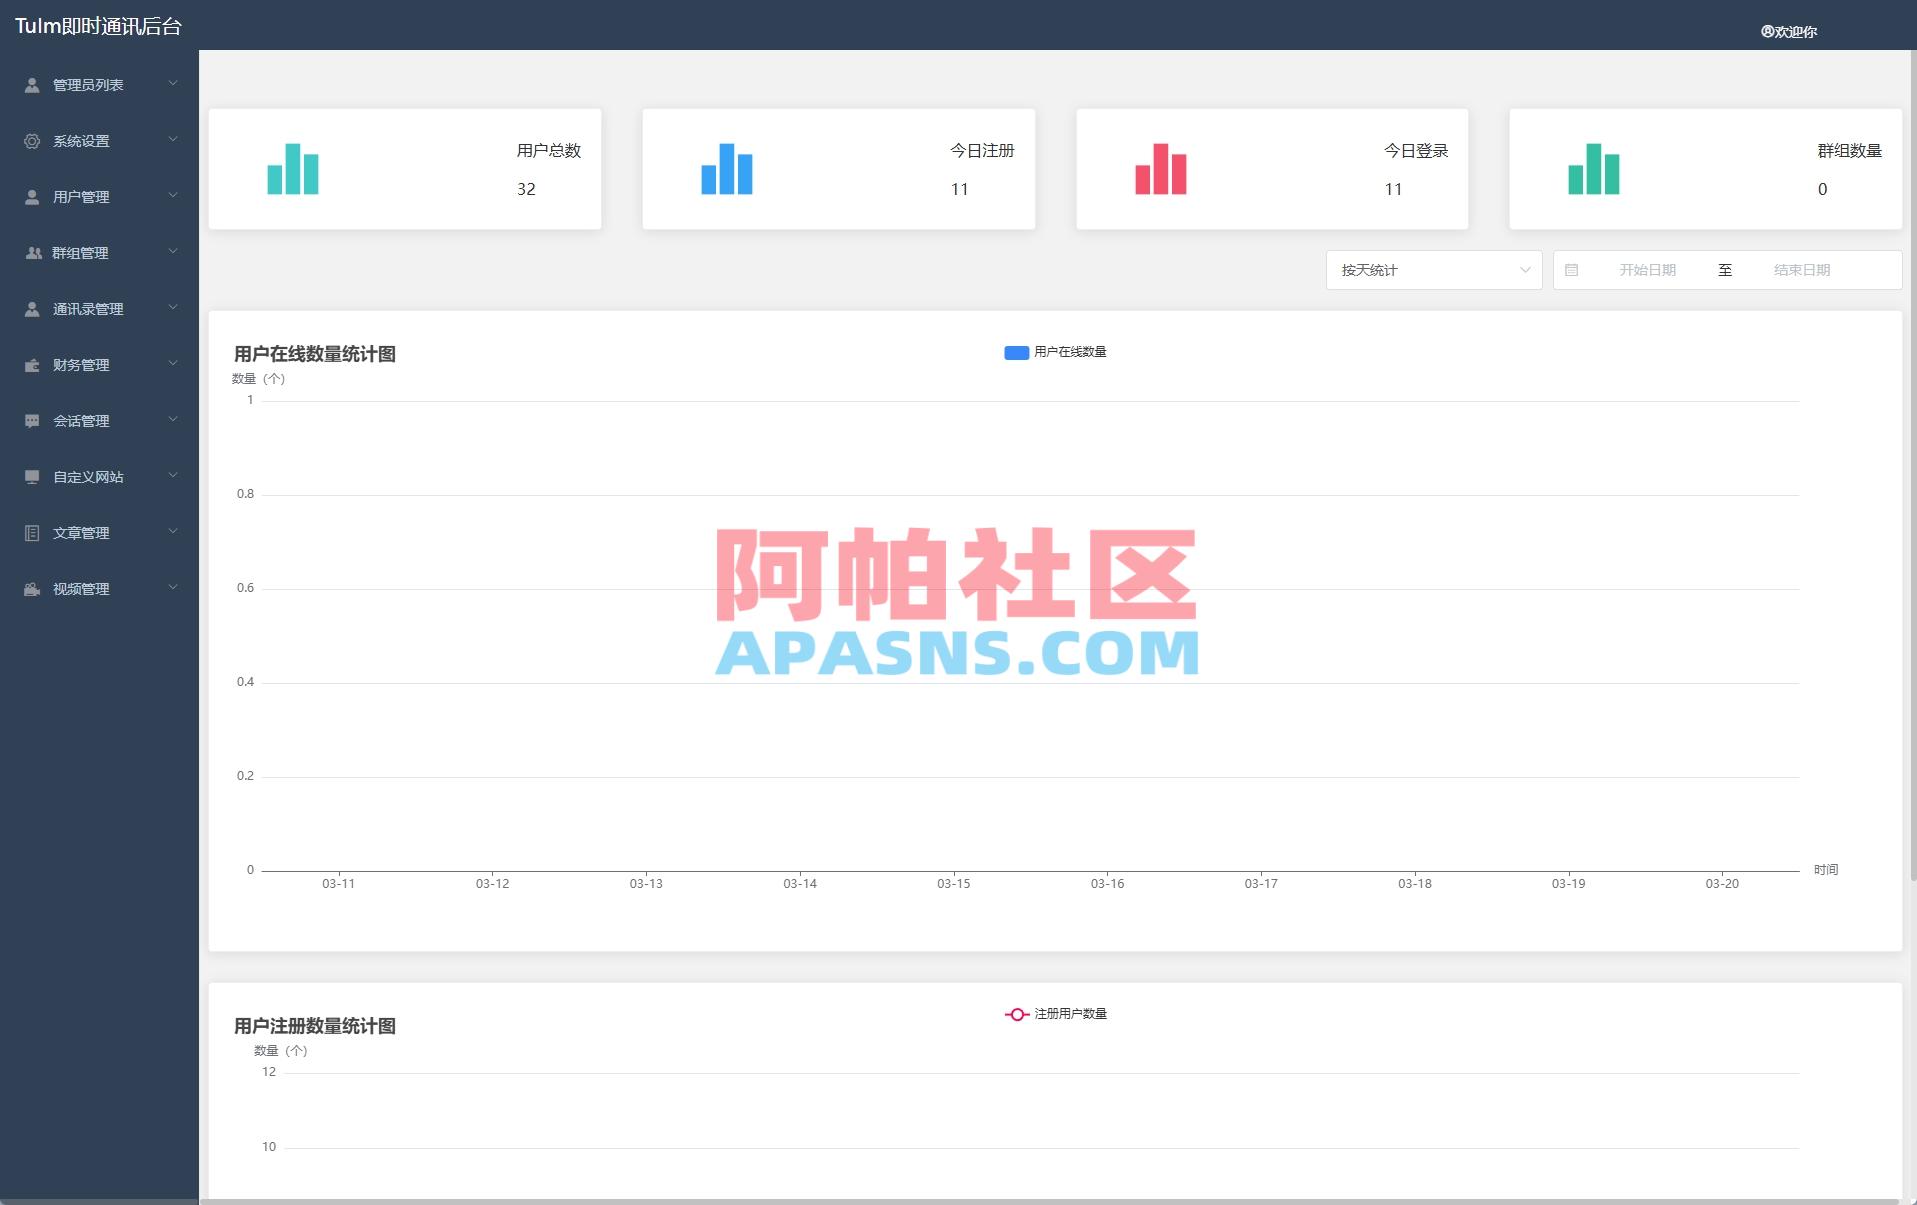Expand the 通讯录管理 menu chevron

coord(173,309)
